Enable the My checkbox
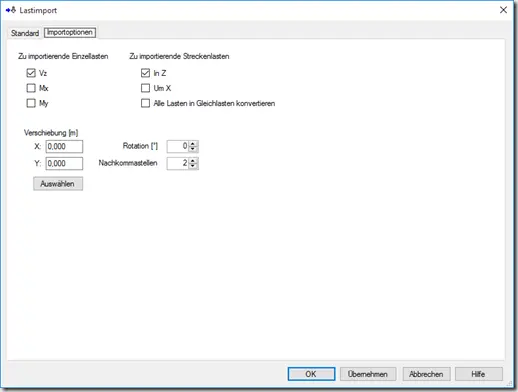 click(x=31, y=103)
